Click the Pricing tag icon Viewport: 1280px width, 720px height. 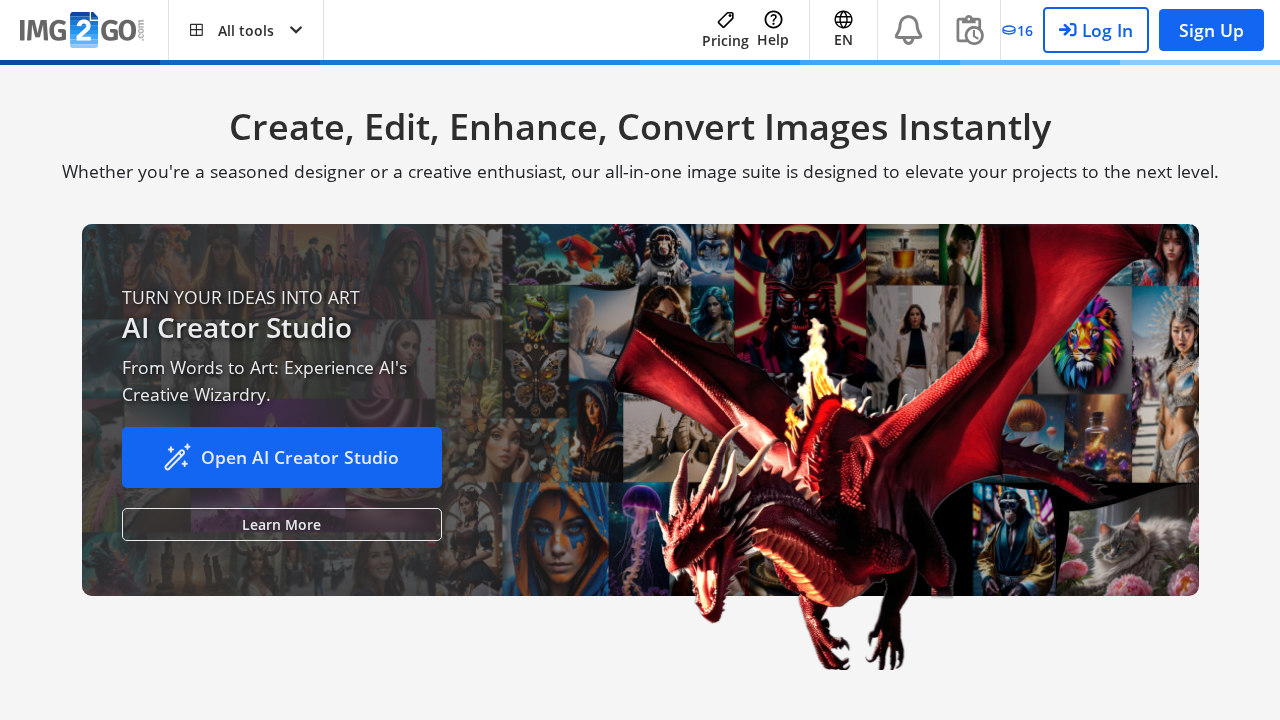pos(724,19)
